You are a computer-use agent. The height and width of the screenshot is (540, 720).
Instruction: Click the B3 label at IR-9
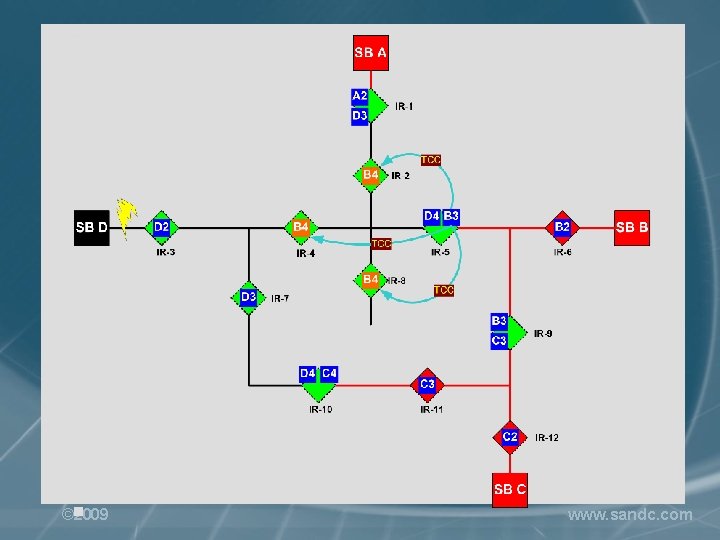coord(499,321)
